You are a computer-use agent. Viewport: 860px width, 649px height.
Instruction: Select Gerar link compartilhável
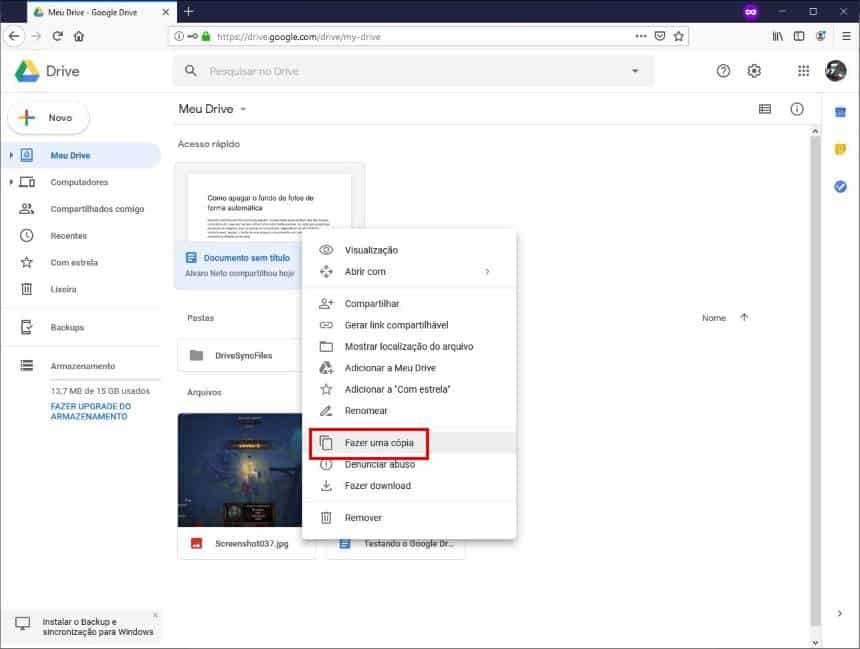409,325
